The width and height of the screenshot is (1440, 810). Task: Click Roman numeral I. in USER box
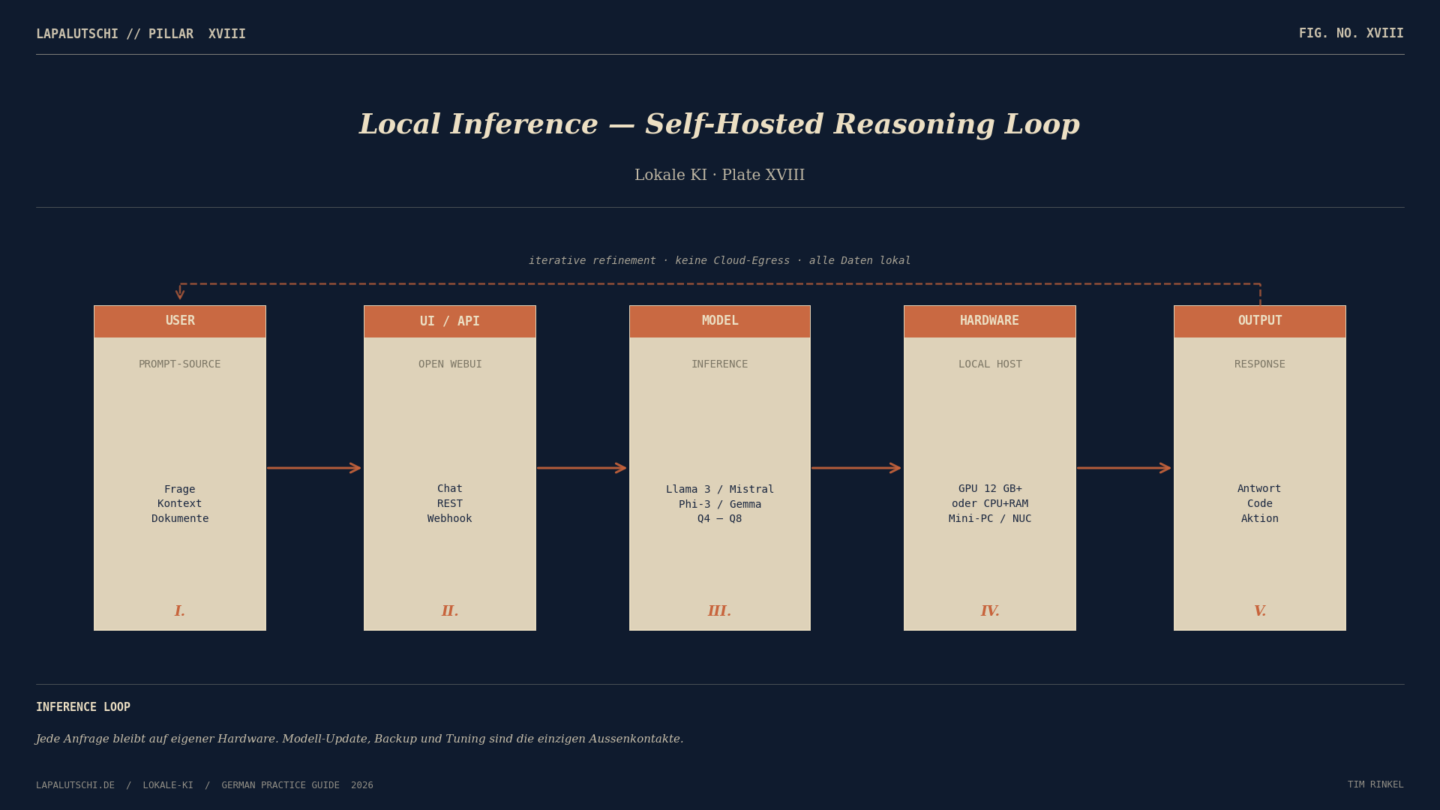180,611
